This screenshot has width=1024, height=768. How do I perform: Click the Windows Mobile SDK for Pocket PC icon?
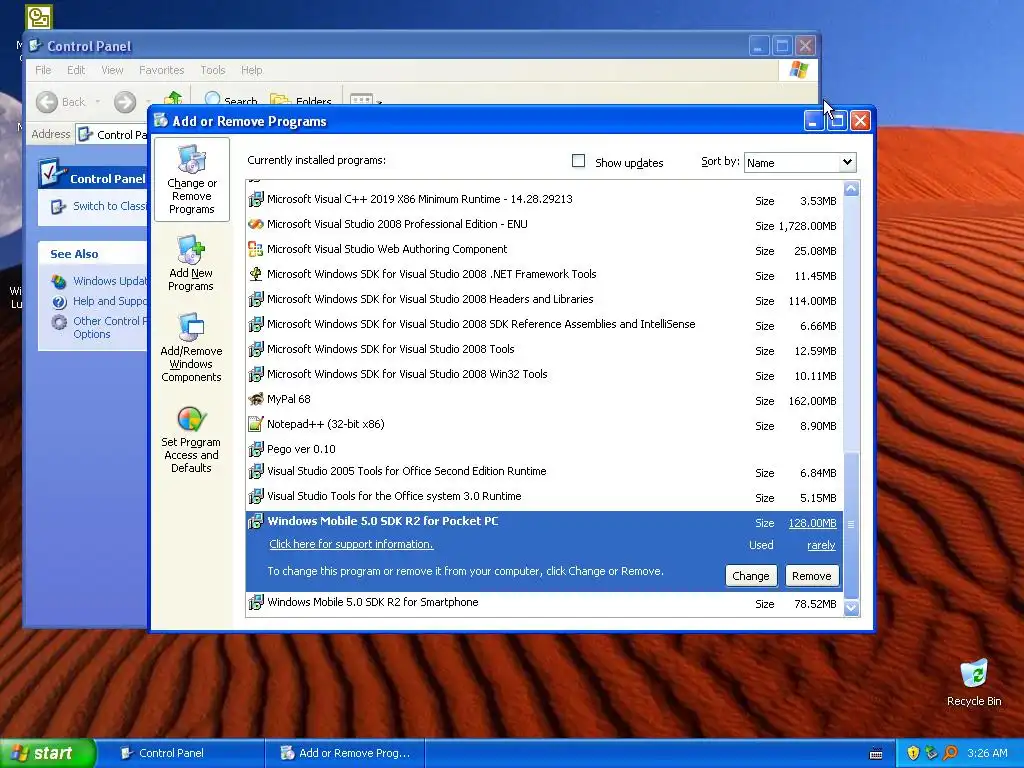(256, 521)
